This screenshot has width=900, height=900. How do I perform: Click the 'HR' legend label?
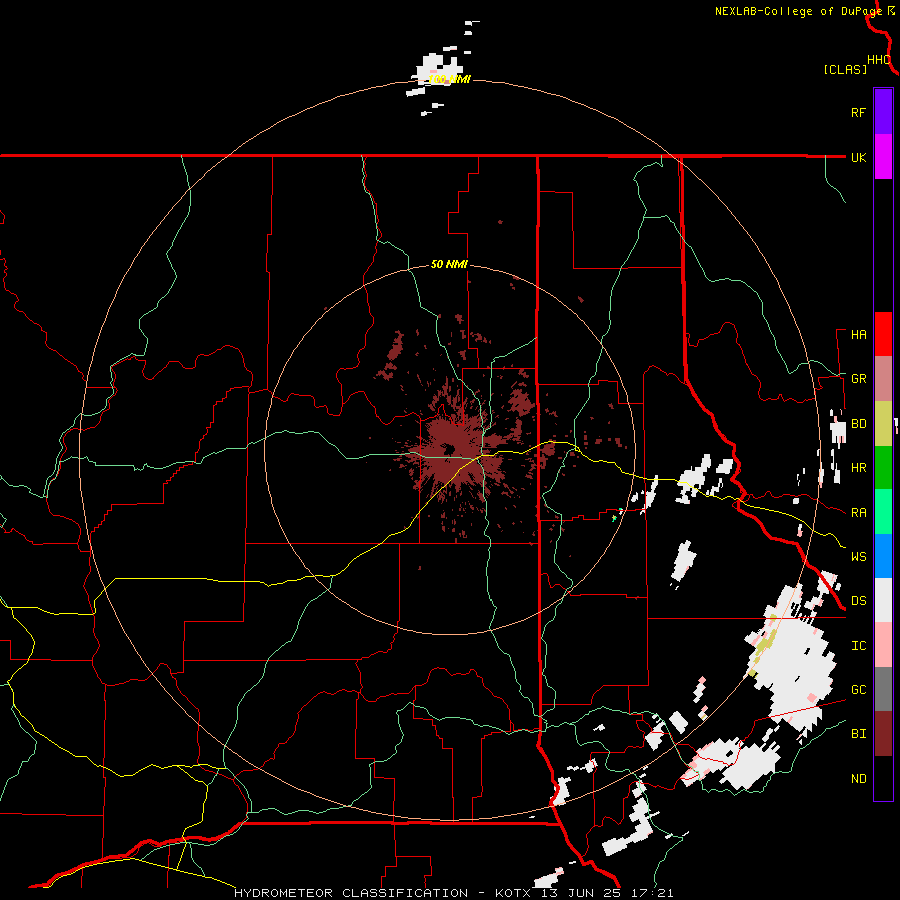pyautogui.click(x=858, y=468)
